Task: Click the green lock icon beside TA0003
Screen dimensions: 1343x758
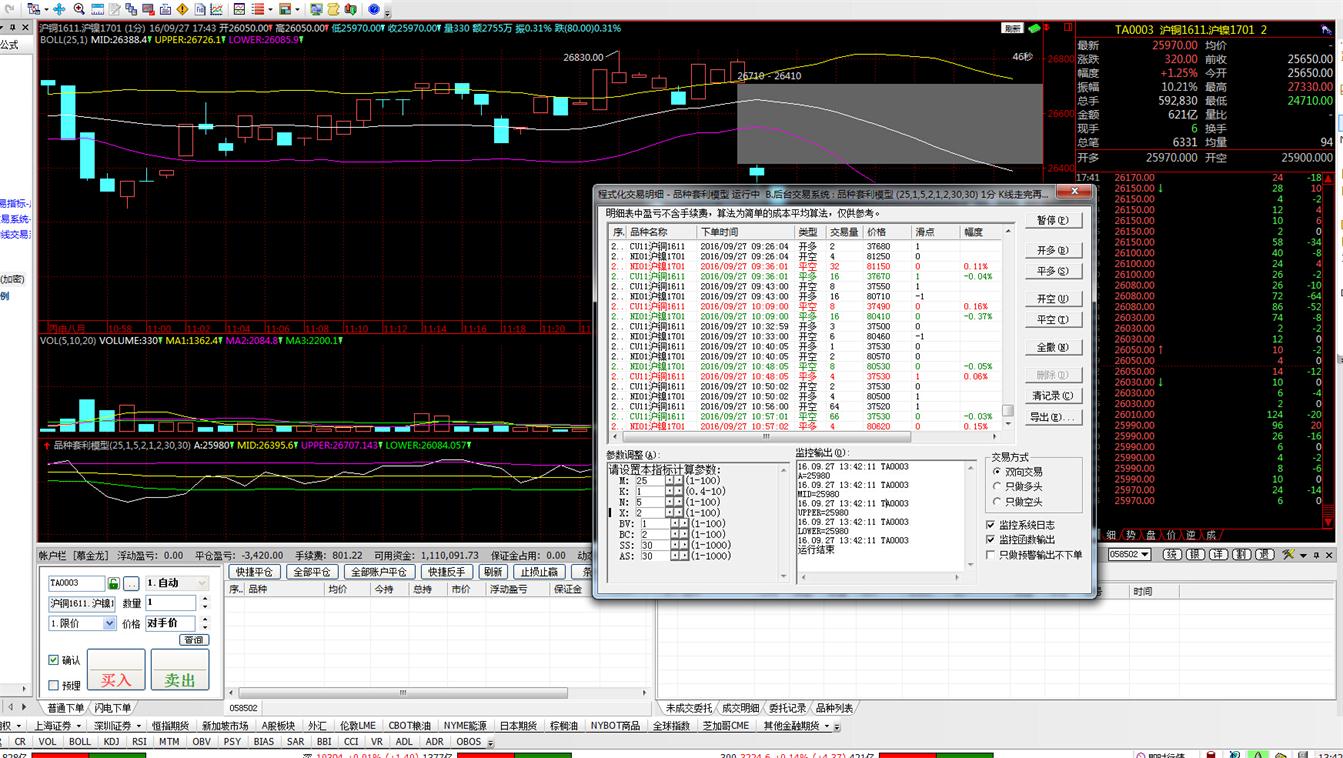Action: (x=114, y=583)
